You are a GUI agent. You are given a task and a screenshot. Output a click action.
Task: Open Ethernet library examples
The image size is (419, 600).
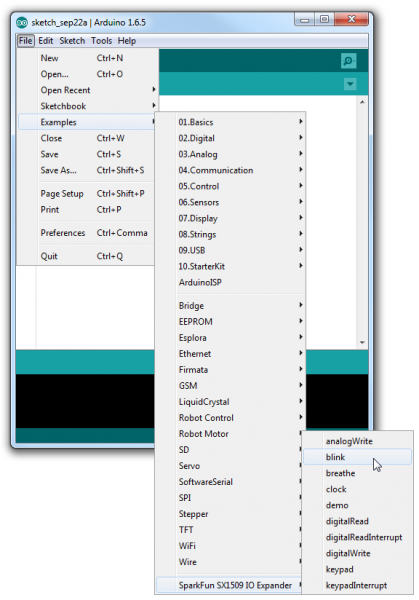pyautogui.click(x=230, y=354)
